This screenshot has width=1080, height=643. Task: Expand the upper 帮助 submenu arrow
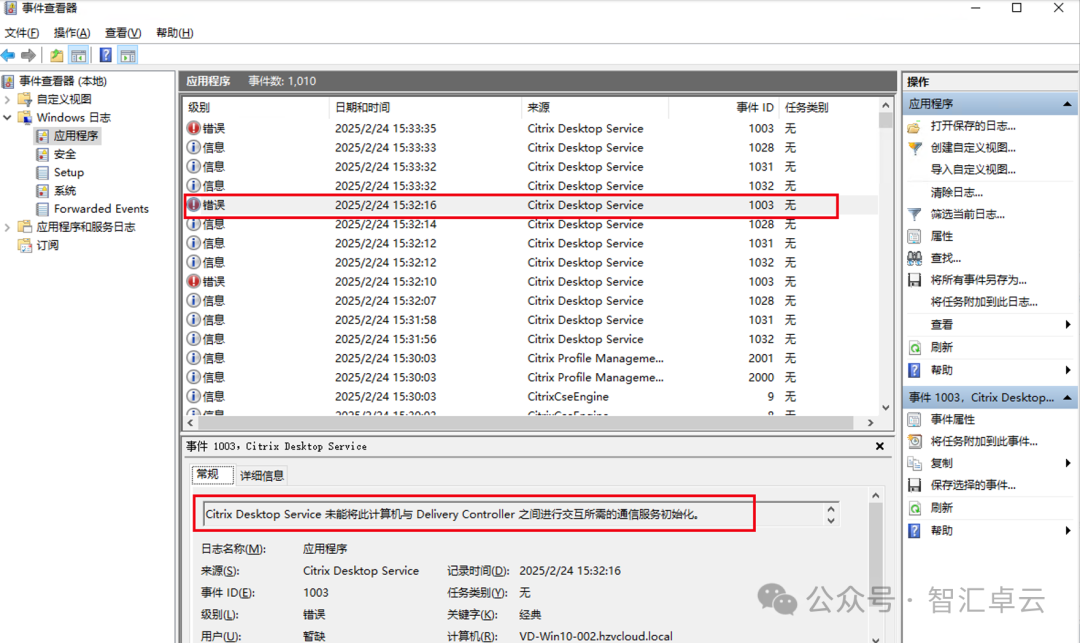[1068, 370]
